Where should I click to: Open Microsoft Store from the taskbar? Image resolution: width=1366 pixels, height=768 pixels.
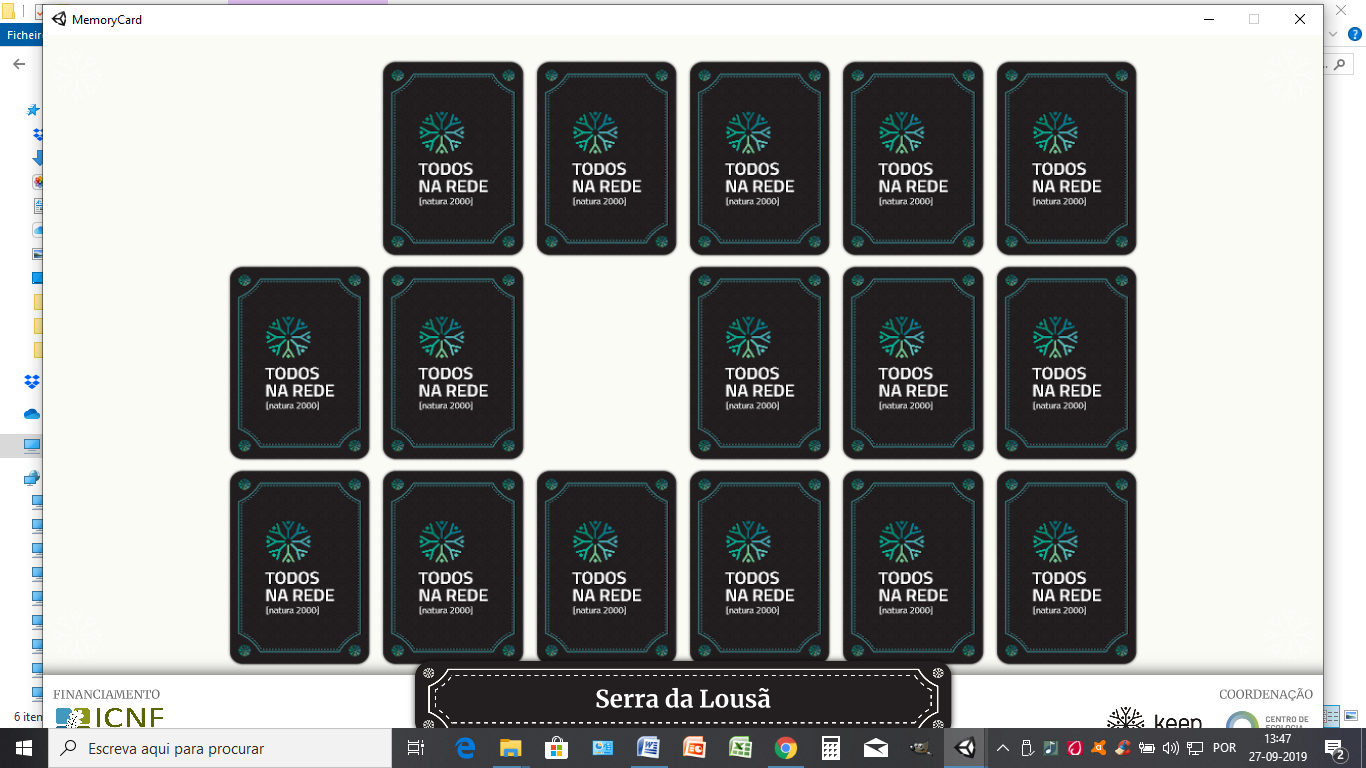(556, 748)
